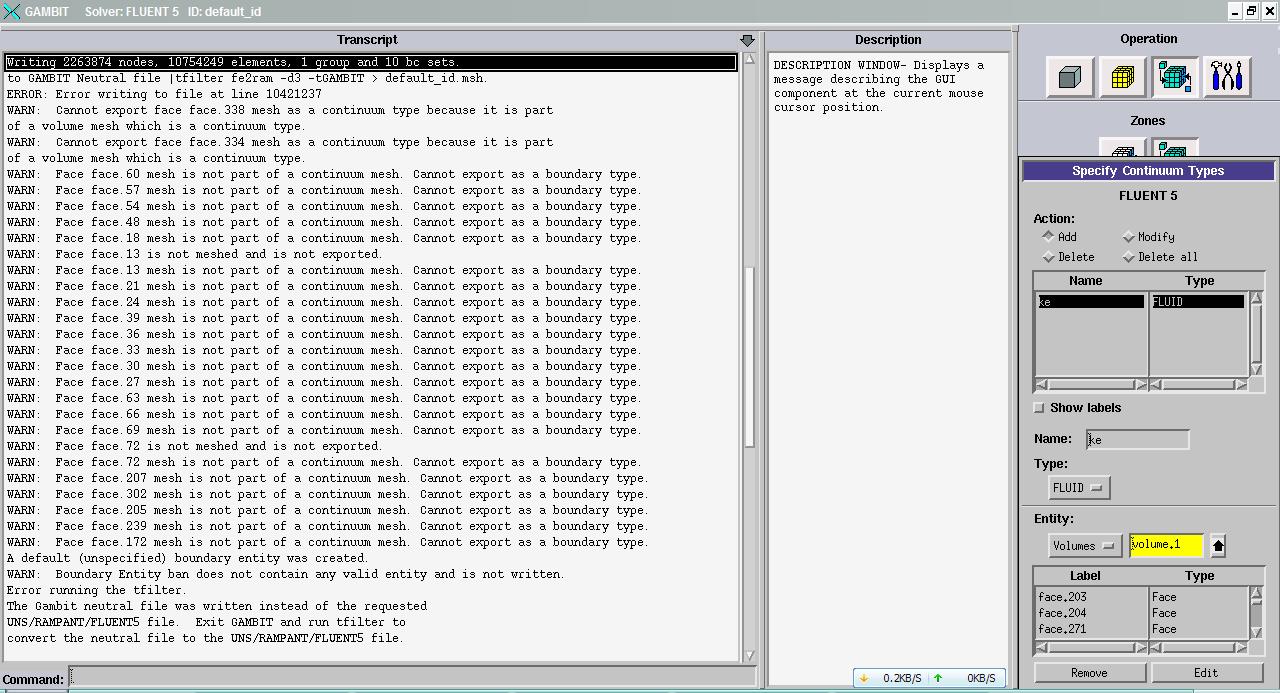Image resolution: width=1280 pixels, height=693 pixels.
Task: Select the Add action radio button
Action: click(1048, 237)
